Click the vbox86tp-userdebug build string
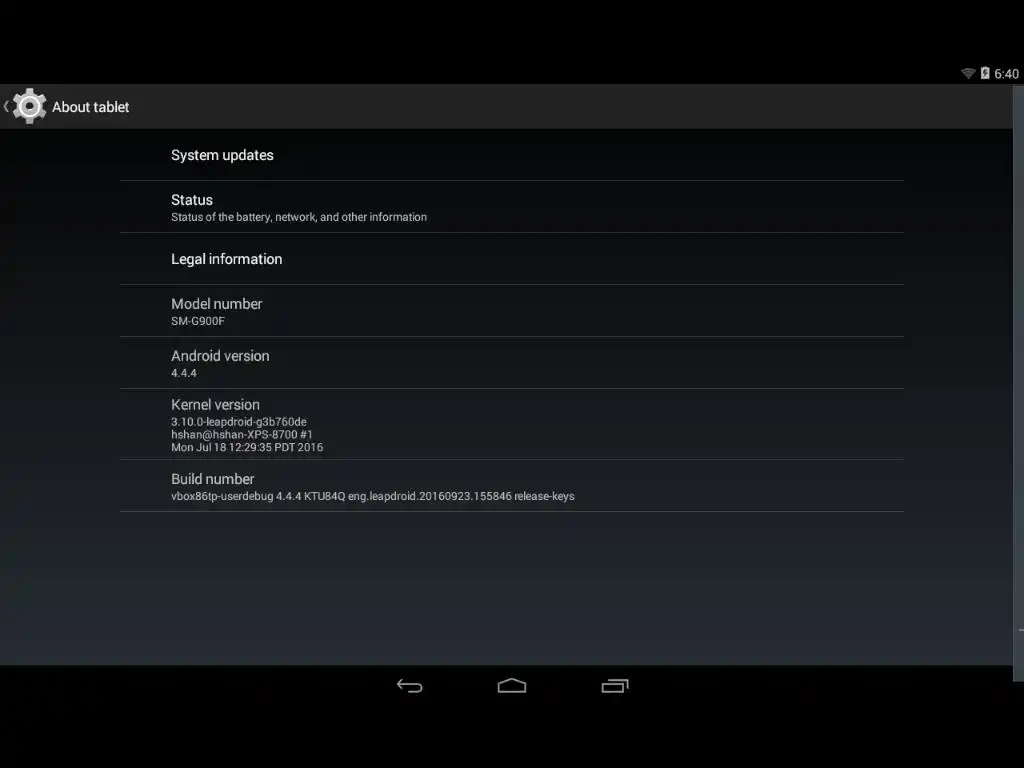1024x768 pixels. 373,496
